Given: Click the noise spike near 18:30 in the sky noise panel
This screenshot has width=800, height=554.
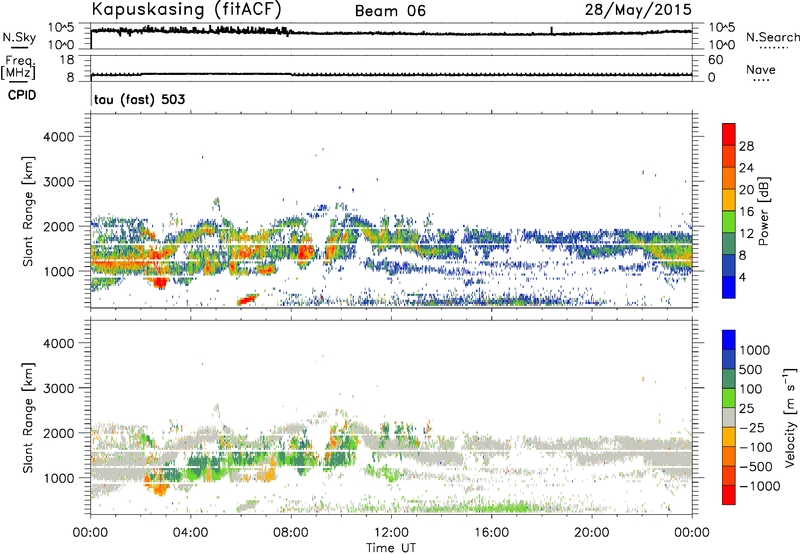Looking at the screenshot, I should pyautogui.click(x=552, y=31).
